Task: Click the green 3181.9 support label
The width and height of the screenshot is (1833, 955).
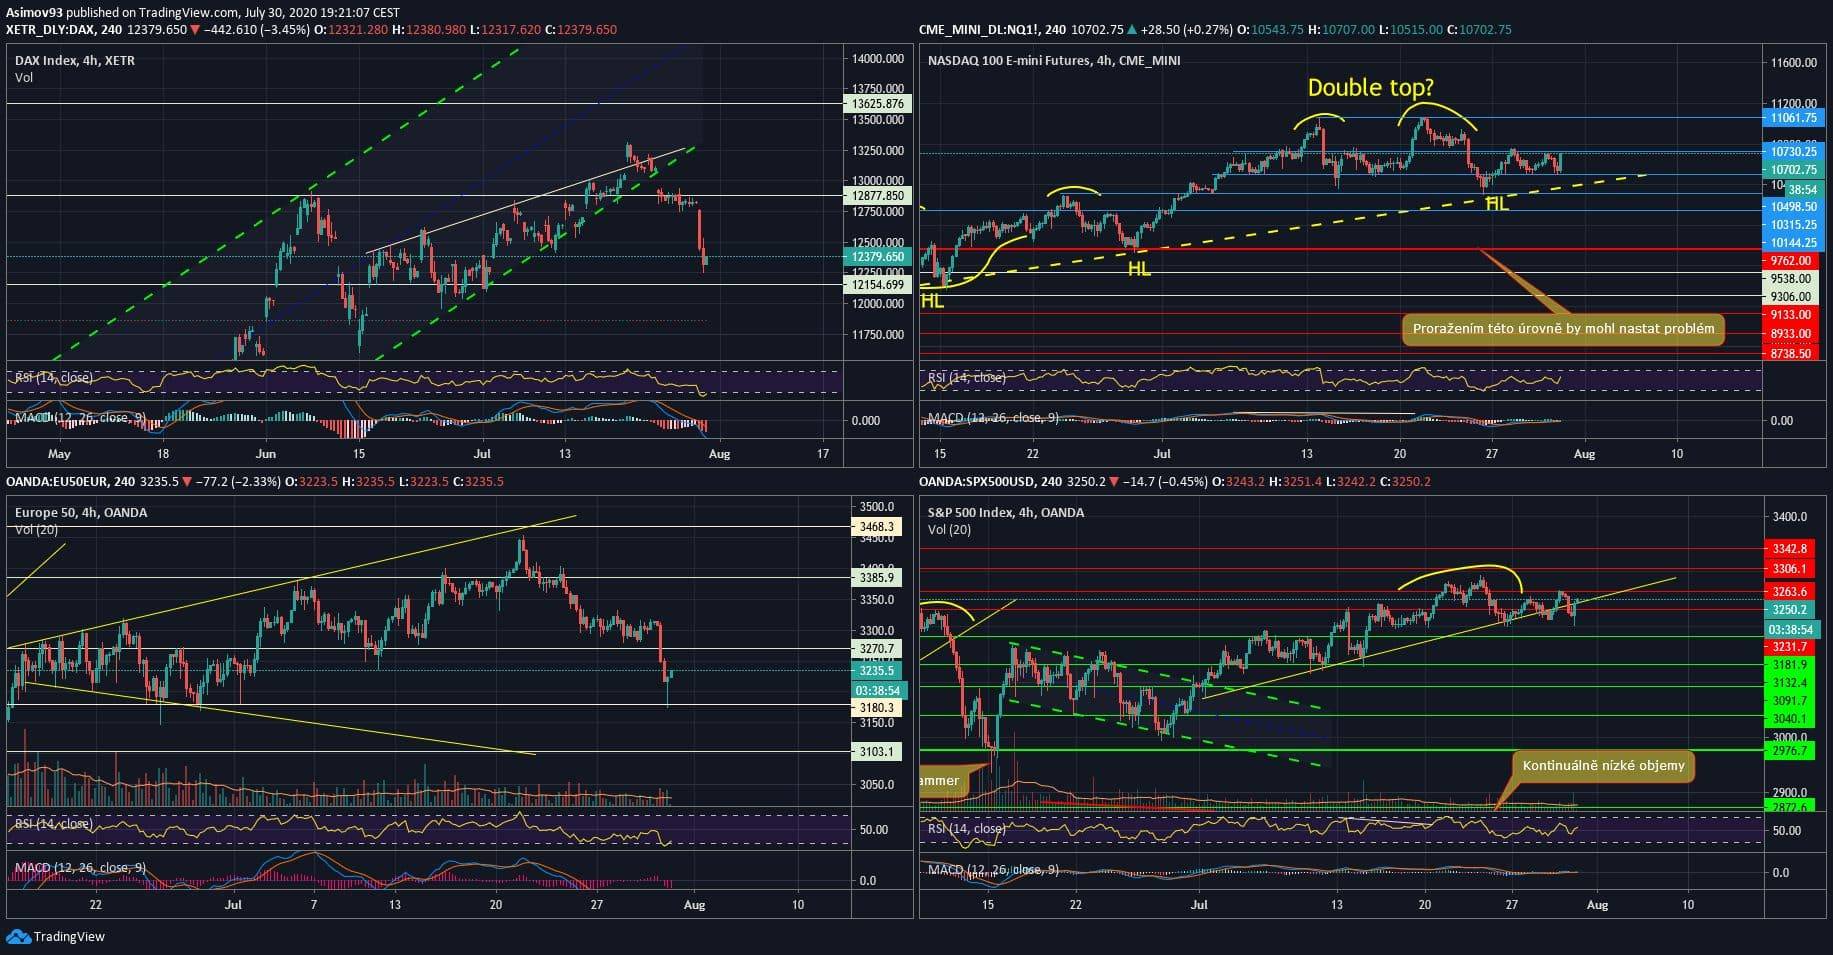Action: point(1790,665)
